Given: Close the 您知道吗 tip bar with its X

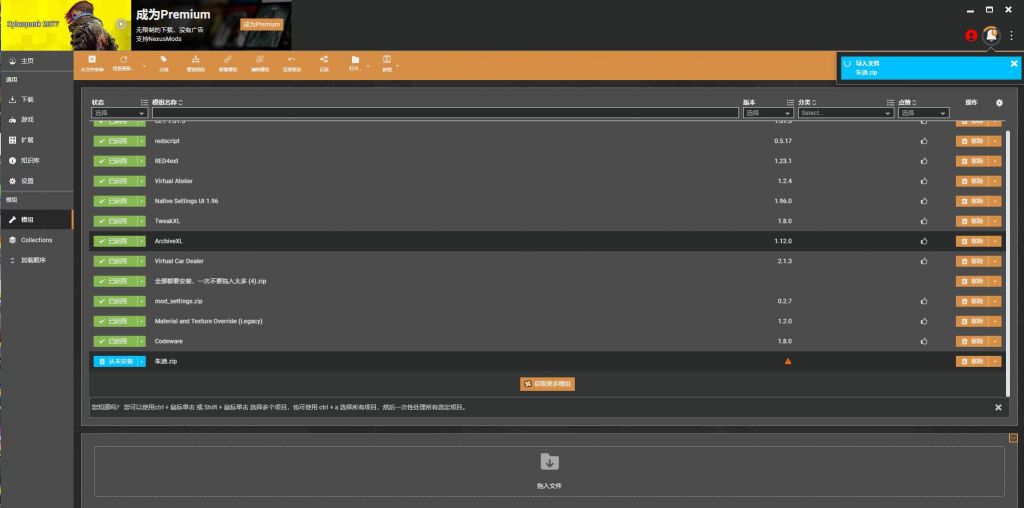Looking at the screenshot, I should click(x=998, y=407).
